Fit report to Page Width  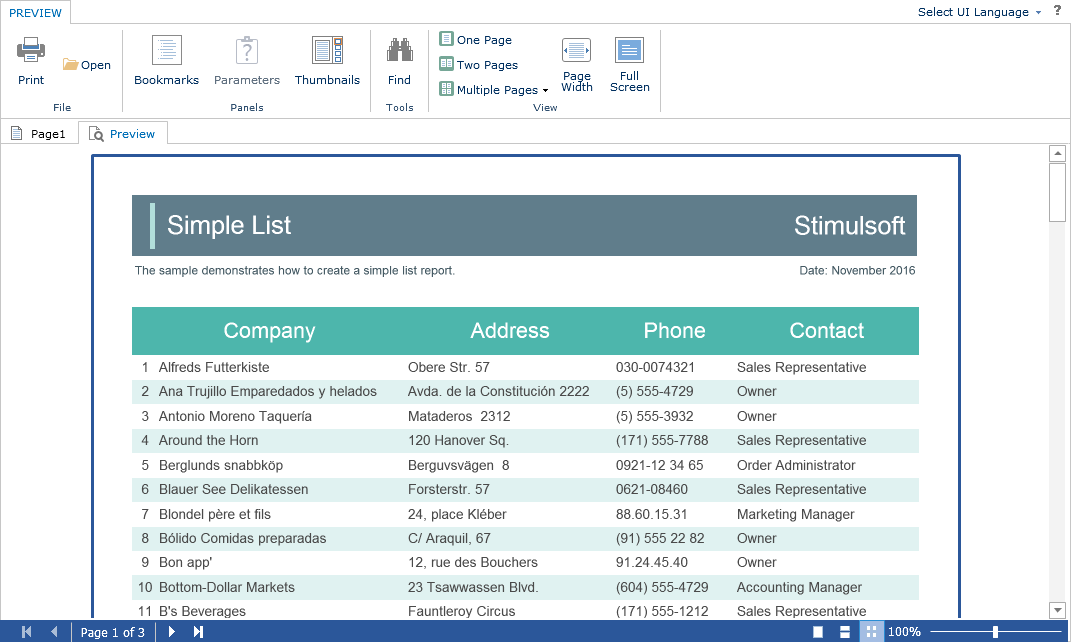click(x=577, y=65)
